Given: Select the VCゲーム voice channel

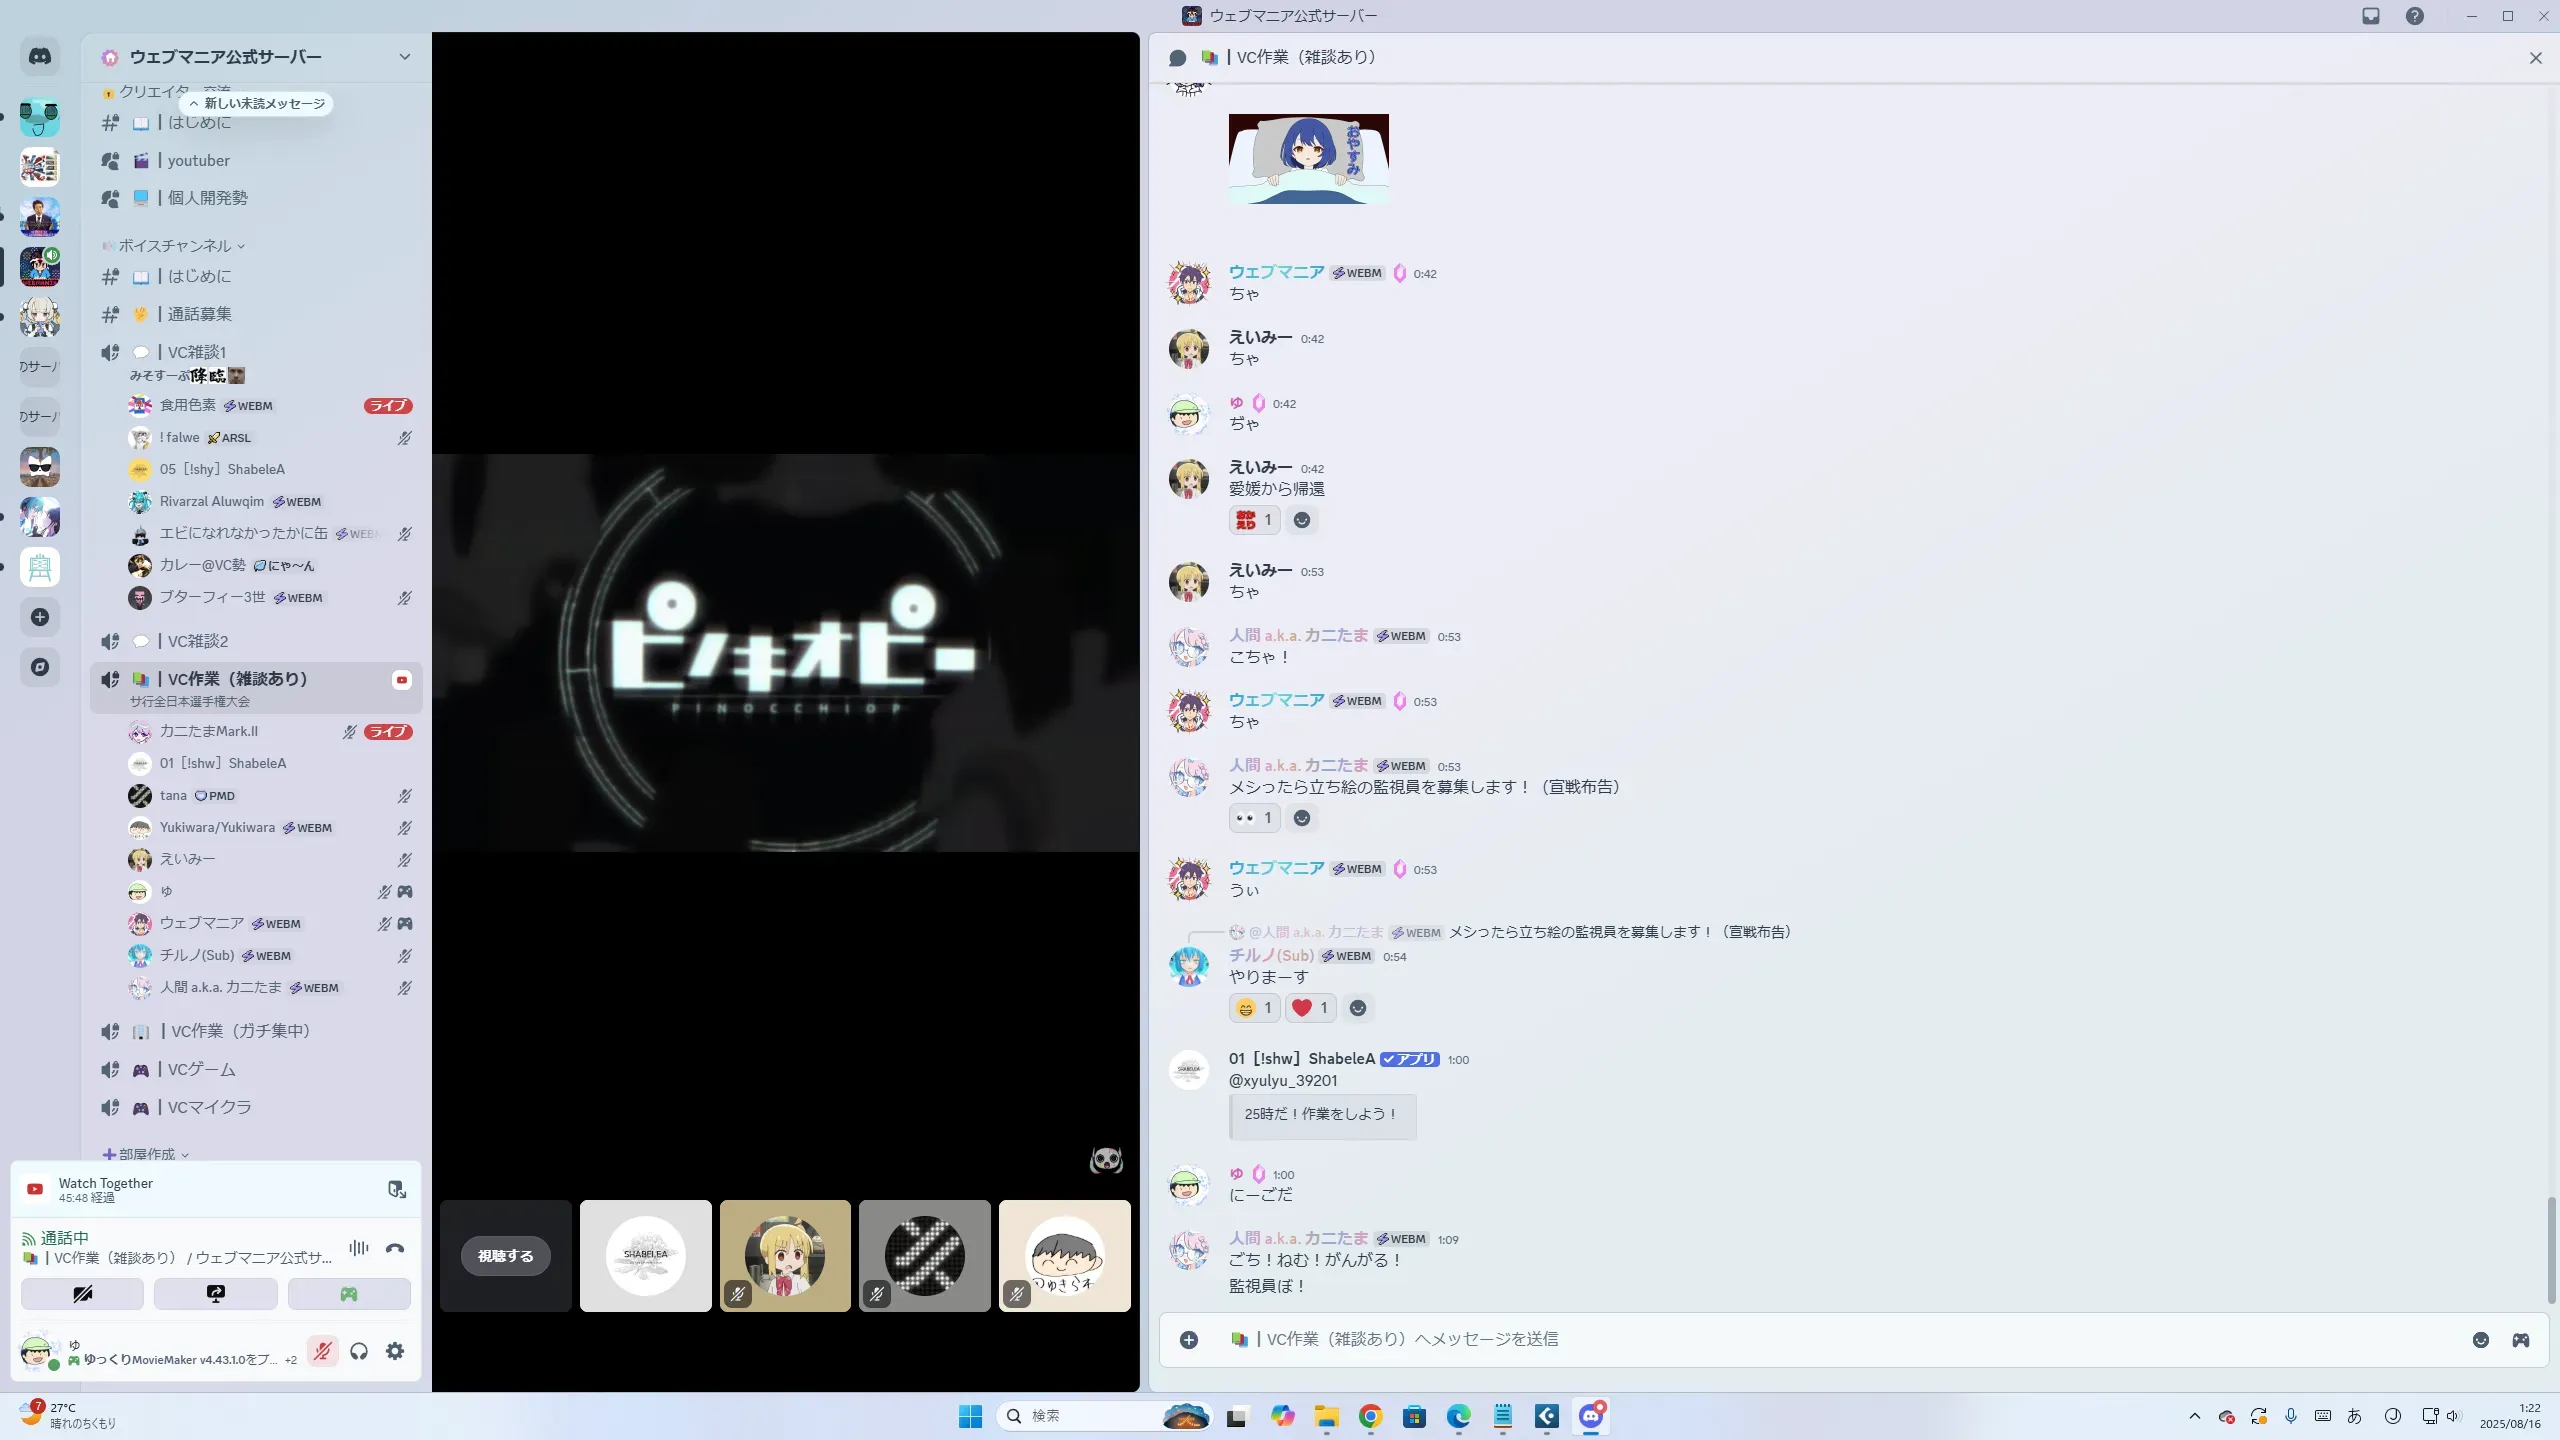Looking at the screenshot, I should [201, 1069].
